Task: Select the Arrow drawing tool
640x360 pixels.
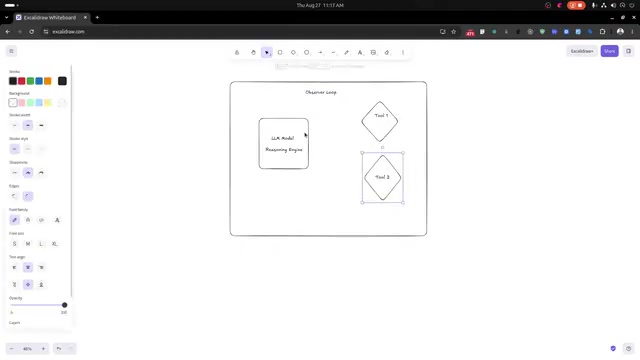Action: point(320,52)
